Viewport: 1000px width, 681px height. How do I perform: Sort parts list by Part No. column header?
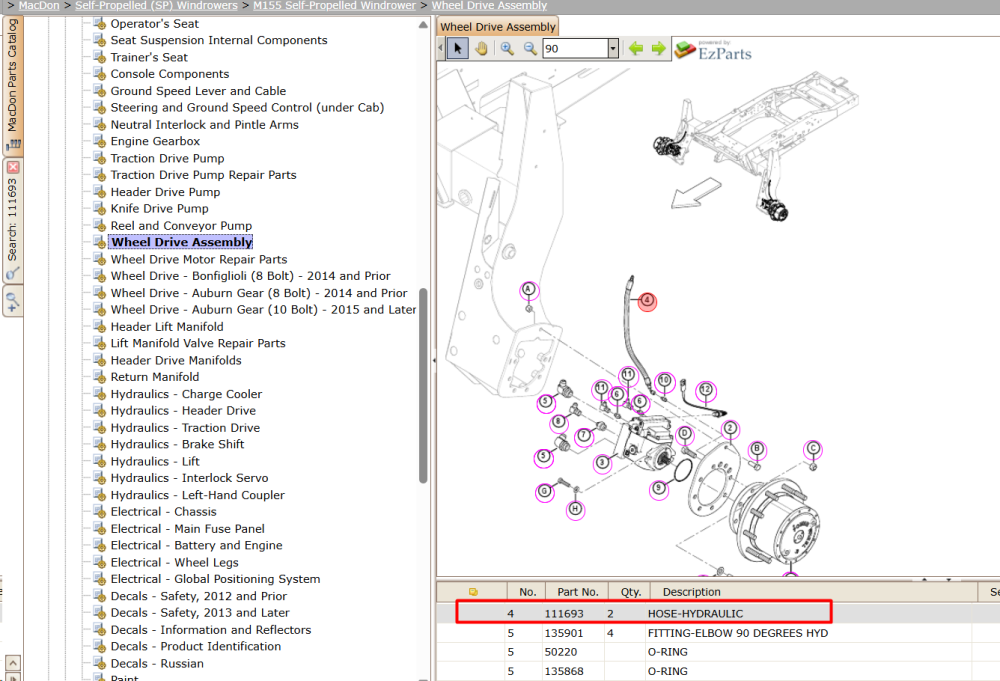pos(578,592)
